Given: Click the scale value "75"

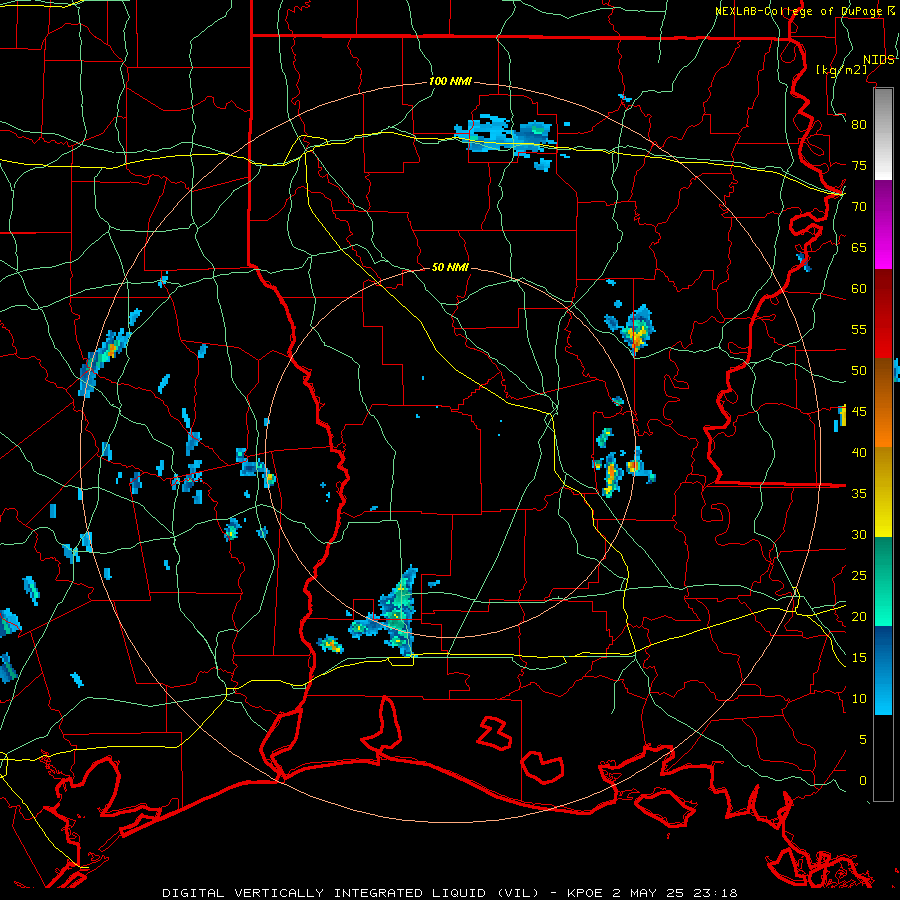Looking at the screenshot, I should pyautogui.click(x=859, y=165).
